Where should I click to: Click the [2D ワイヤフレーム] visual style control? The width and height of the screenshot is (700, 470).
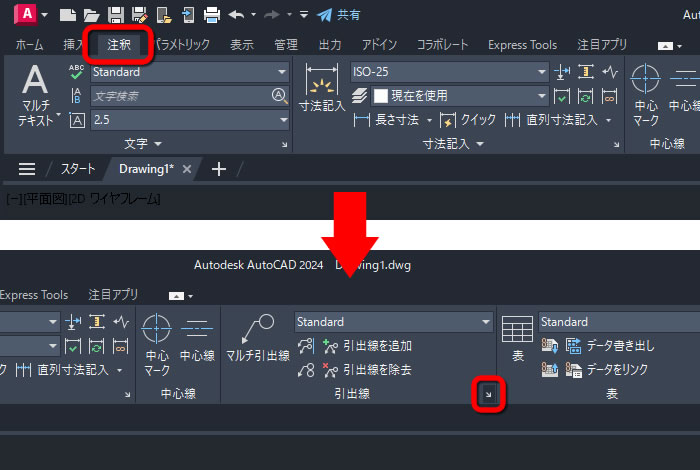(114, 199)
